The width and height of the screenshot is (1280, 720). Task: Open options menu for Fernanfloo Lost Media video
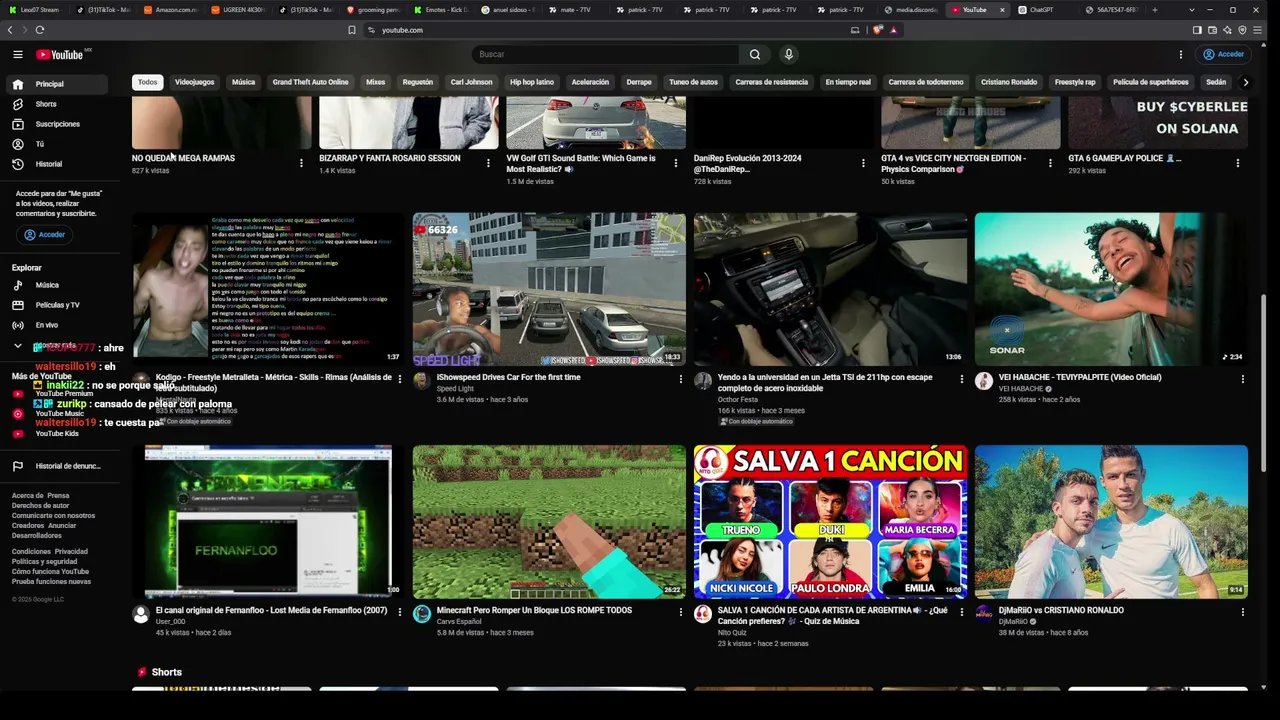[400, 612]
